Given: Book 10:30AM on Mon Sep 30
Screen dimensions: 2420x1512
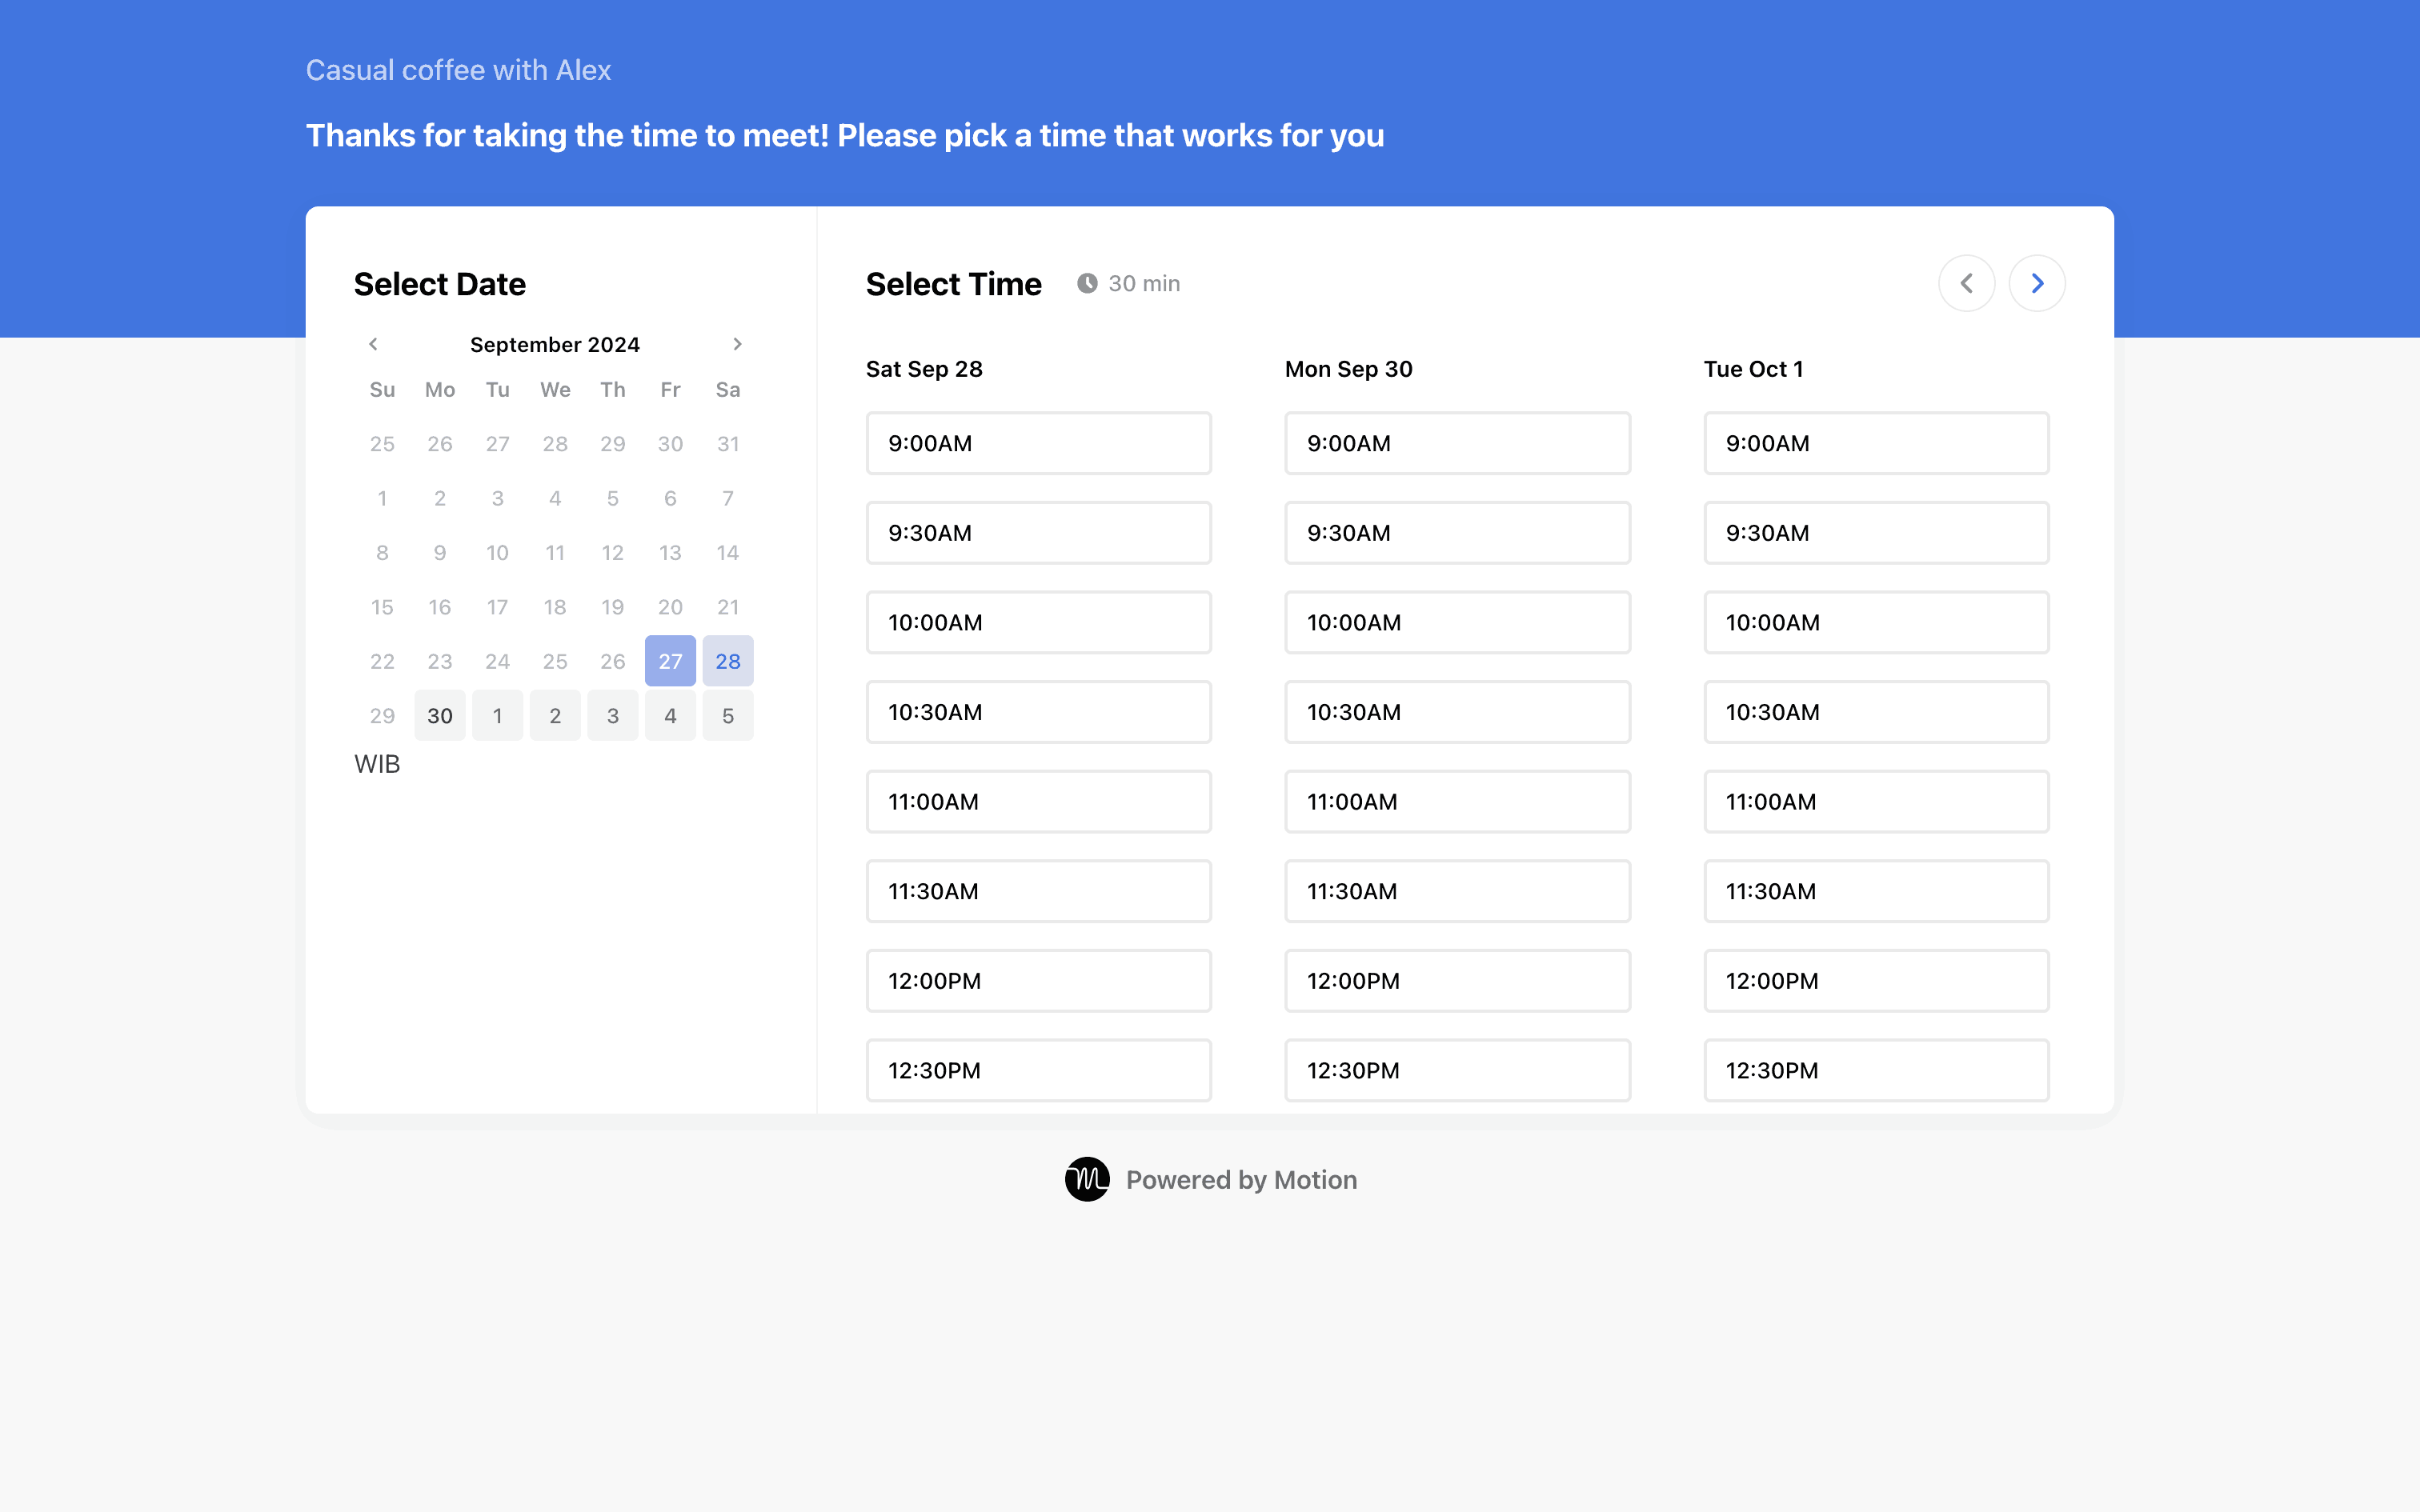Looking at the screenshot, I should [x=1457, y=712].
